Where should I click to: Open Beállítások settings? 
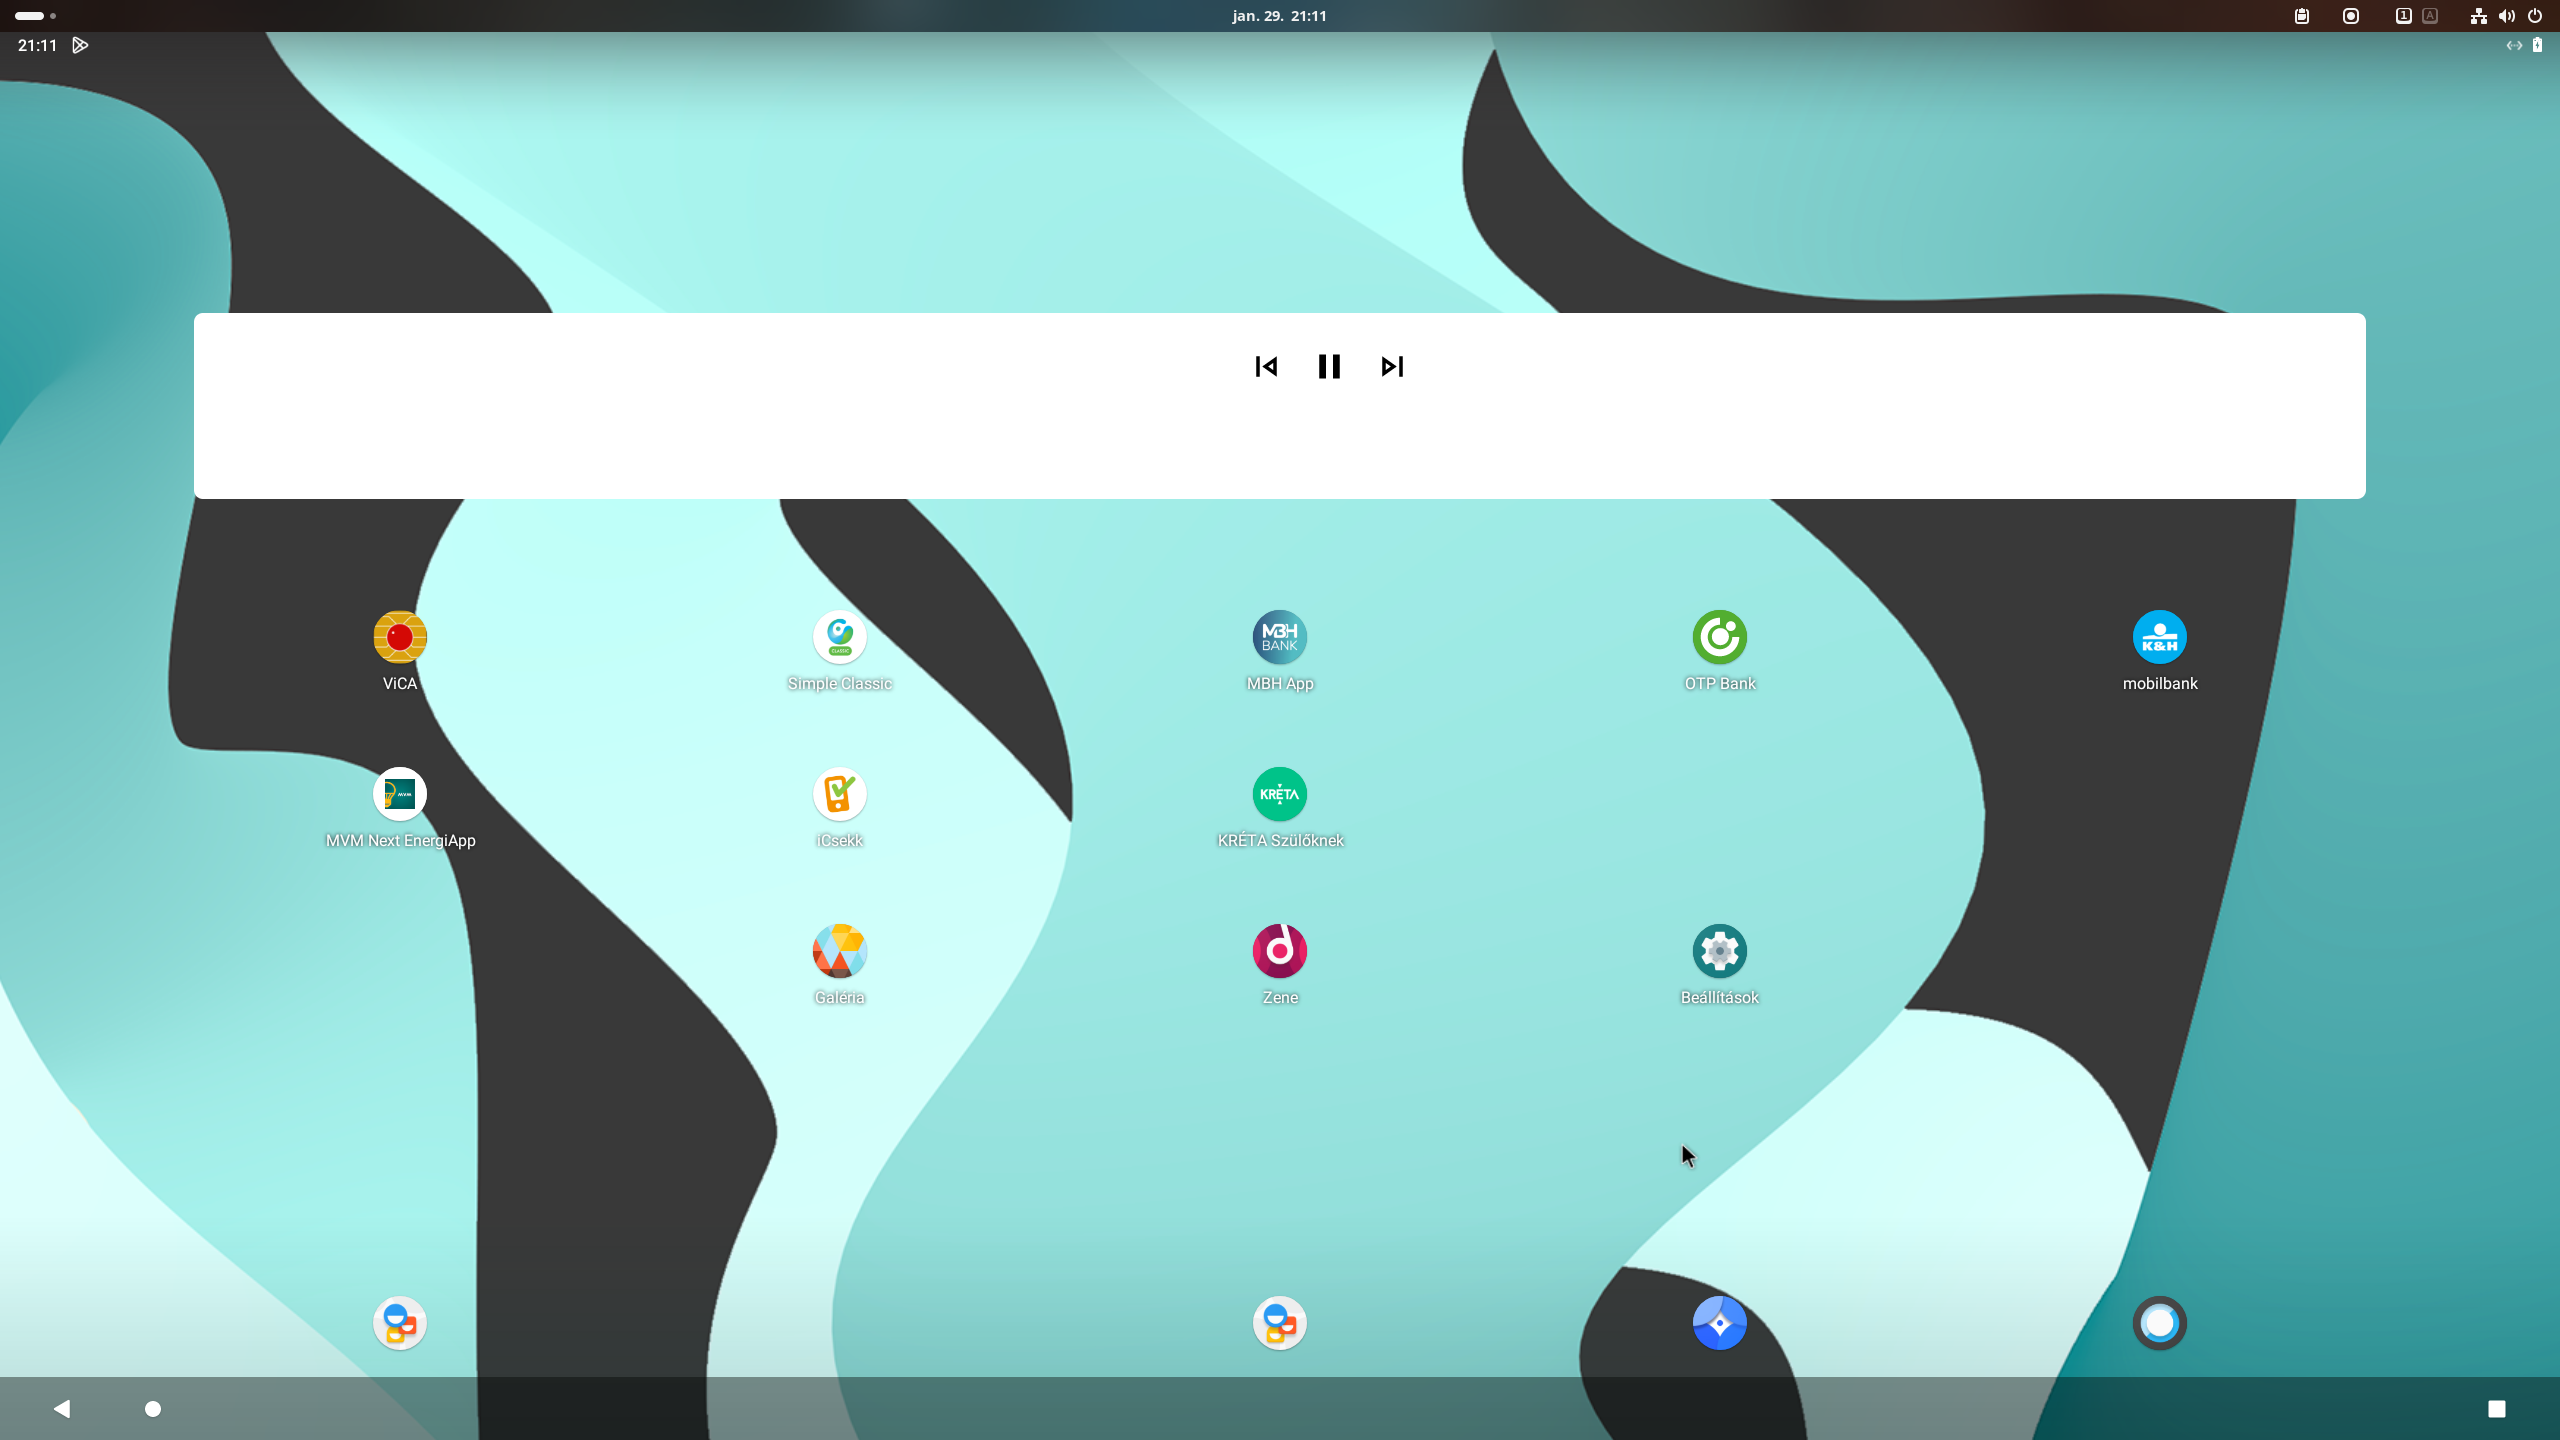(1719, 951)
